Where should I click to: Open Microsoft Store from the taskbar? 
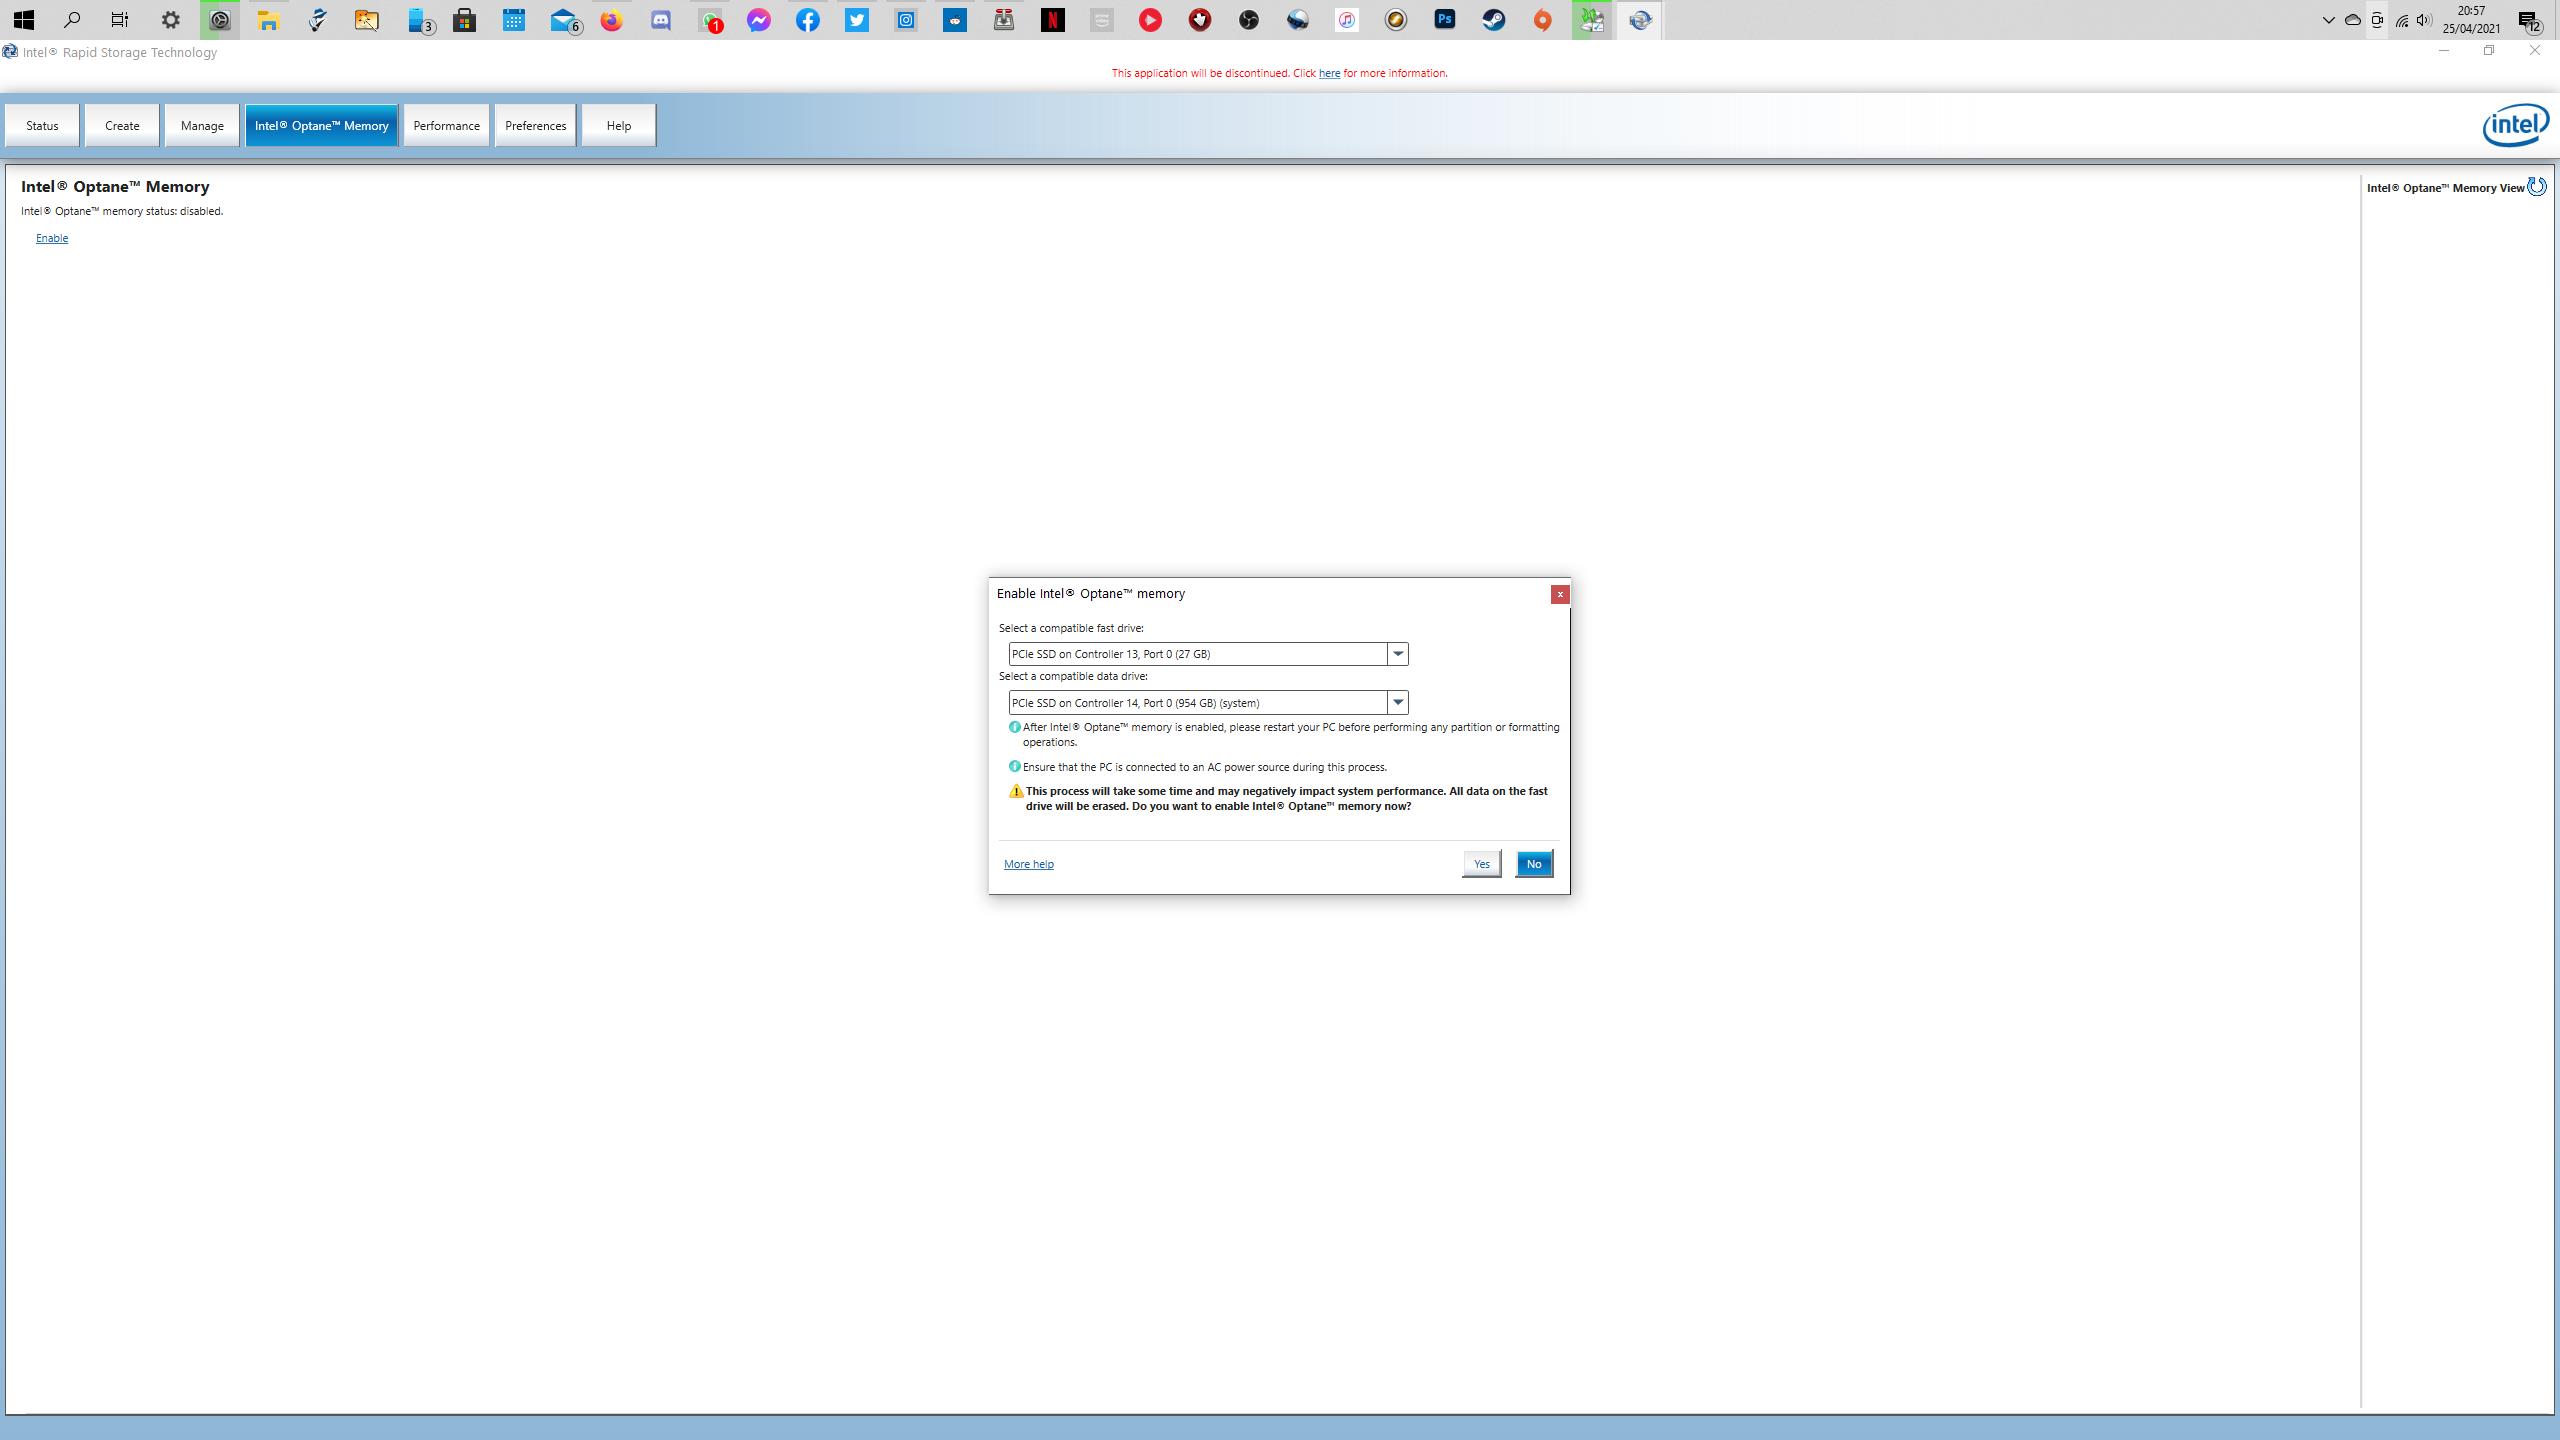click(x=464, y=20)
